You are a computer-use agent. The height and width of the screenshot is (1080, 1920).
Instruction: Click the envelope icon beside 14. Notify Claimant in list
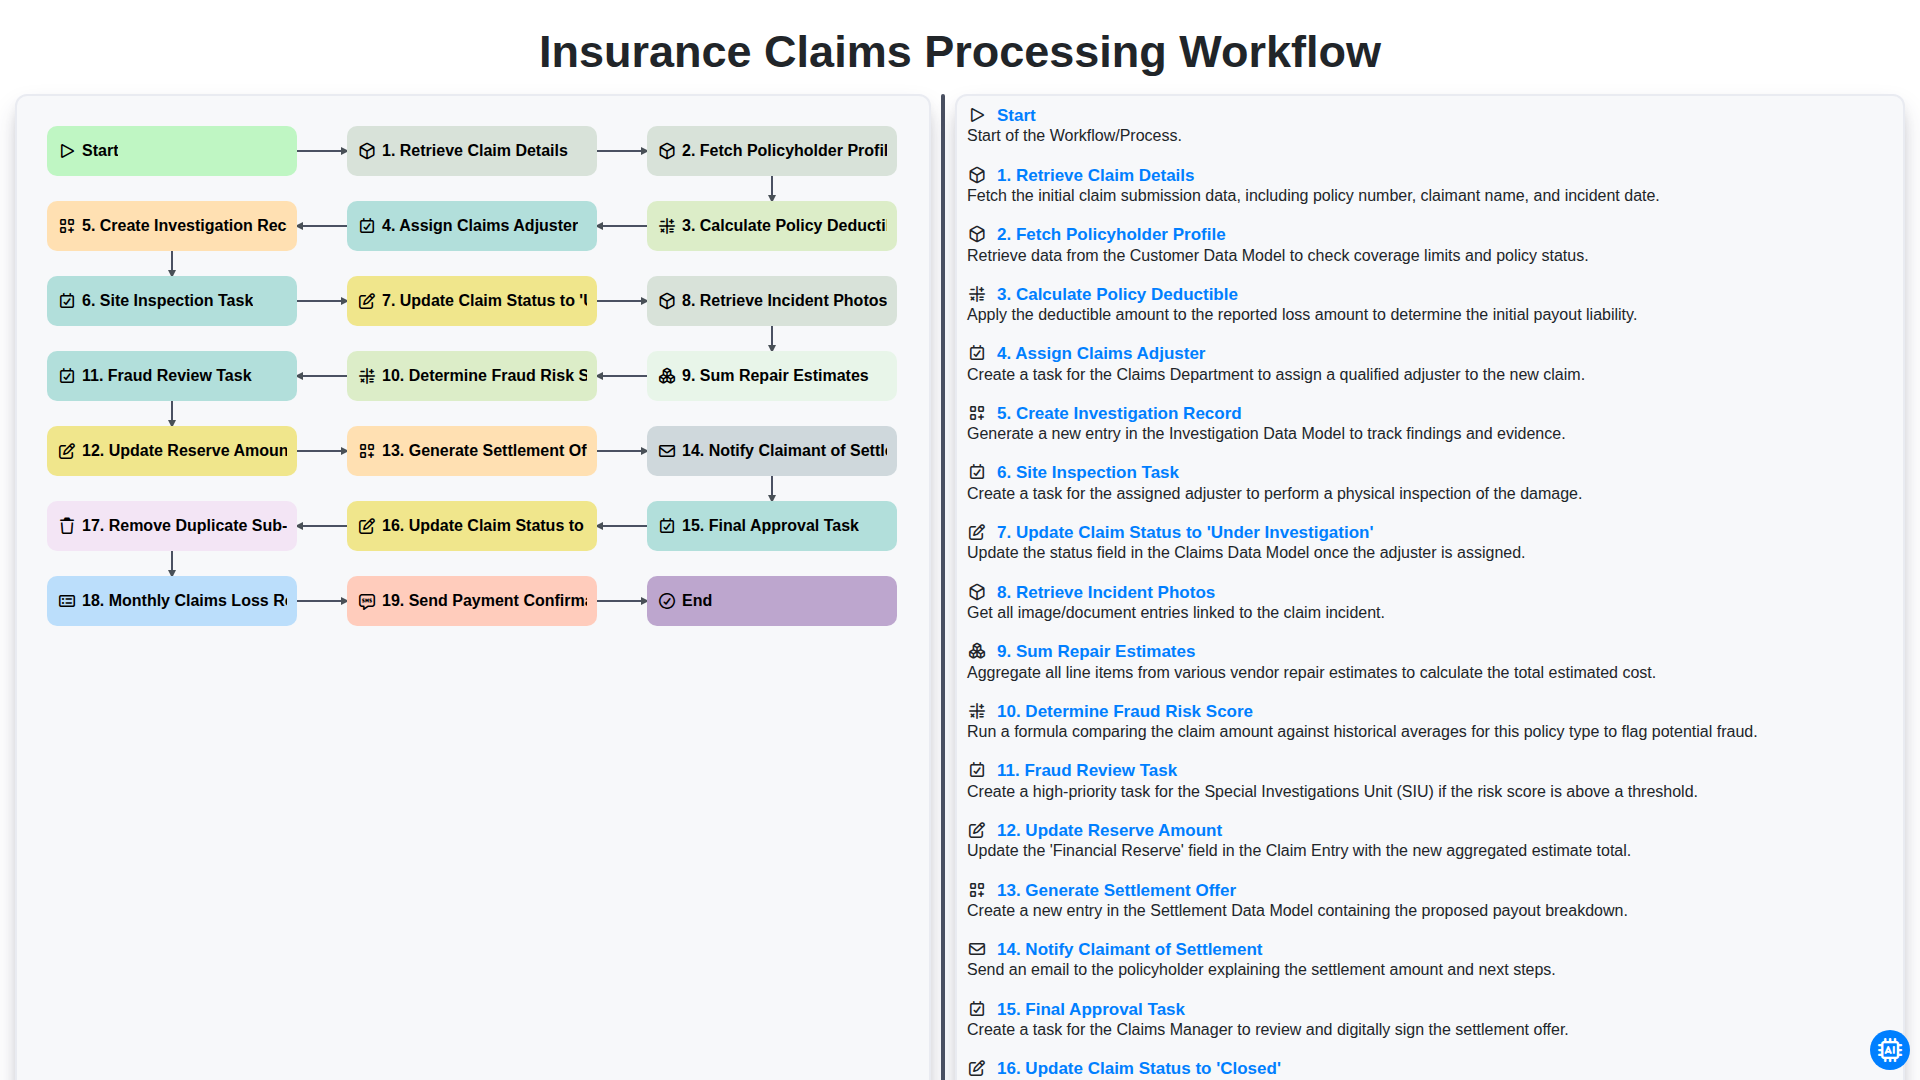coord(977,949)
